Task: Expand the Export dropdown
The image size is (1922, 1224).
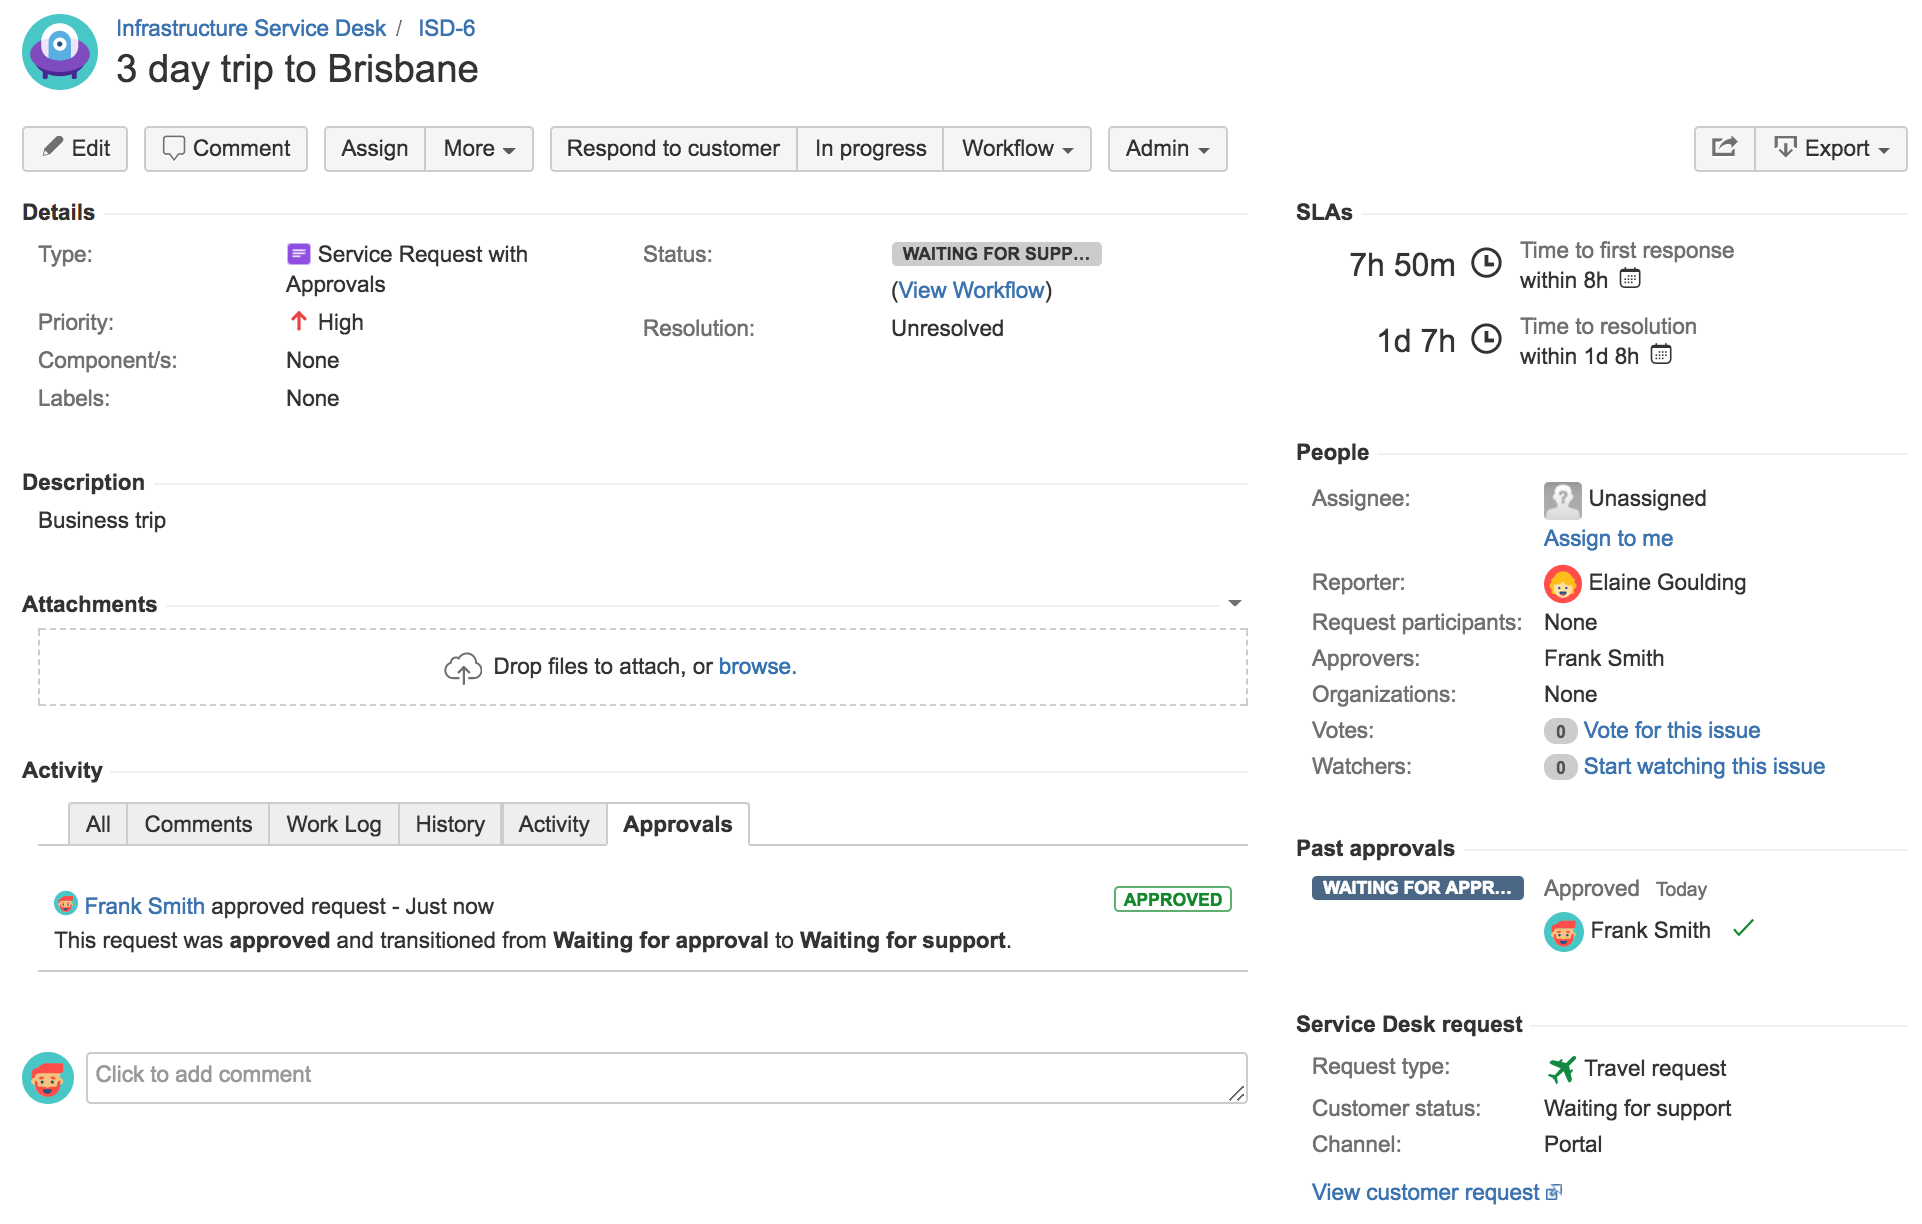Action: click(1832, 149)
